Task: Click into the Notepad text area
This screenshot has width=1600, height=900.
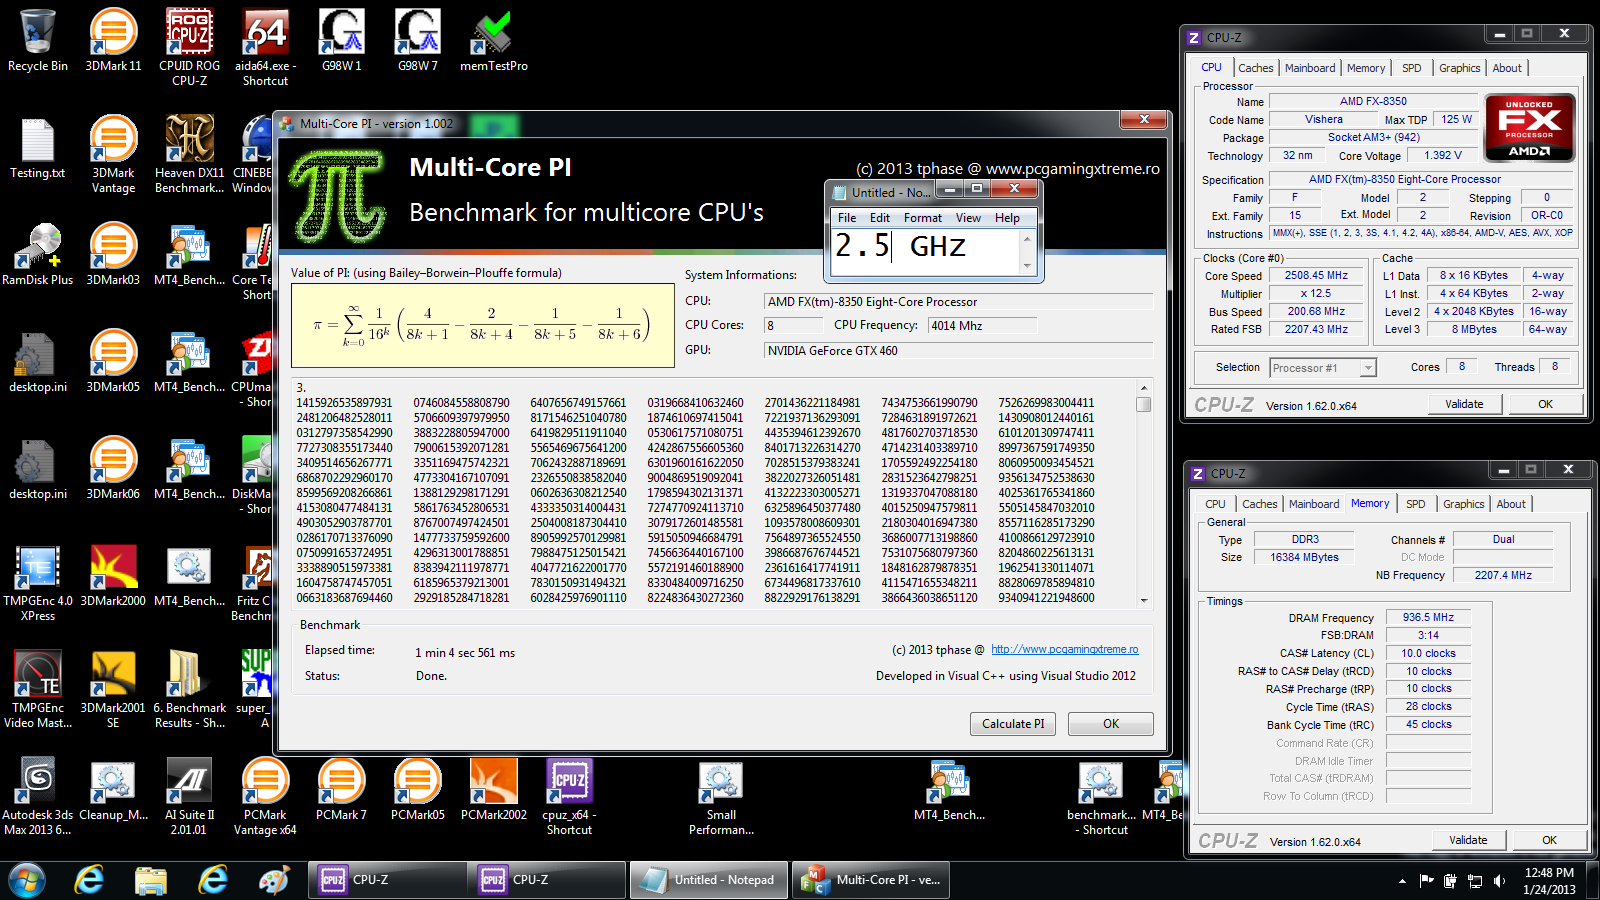Action: click(x=925, y=250)
